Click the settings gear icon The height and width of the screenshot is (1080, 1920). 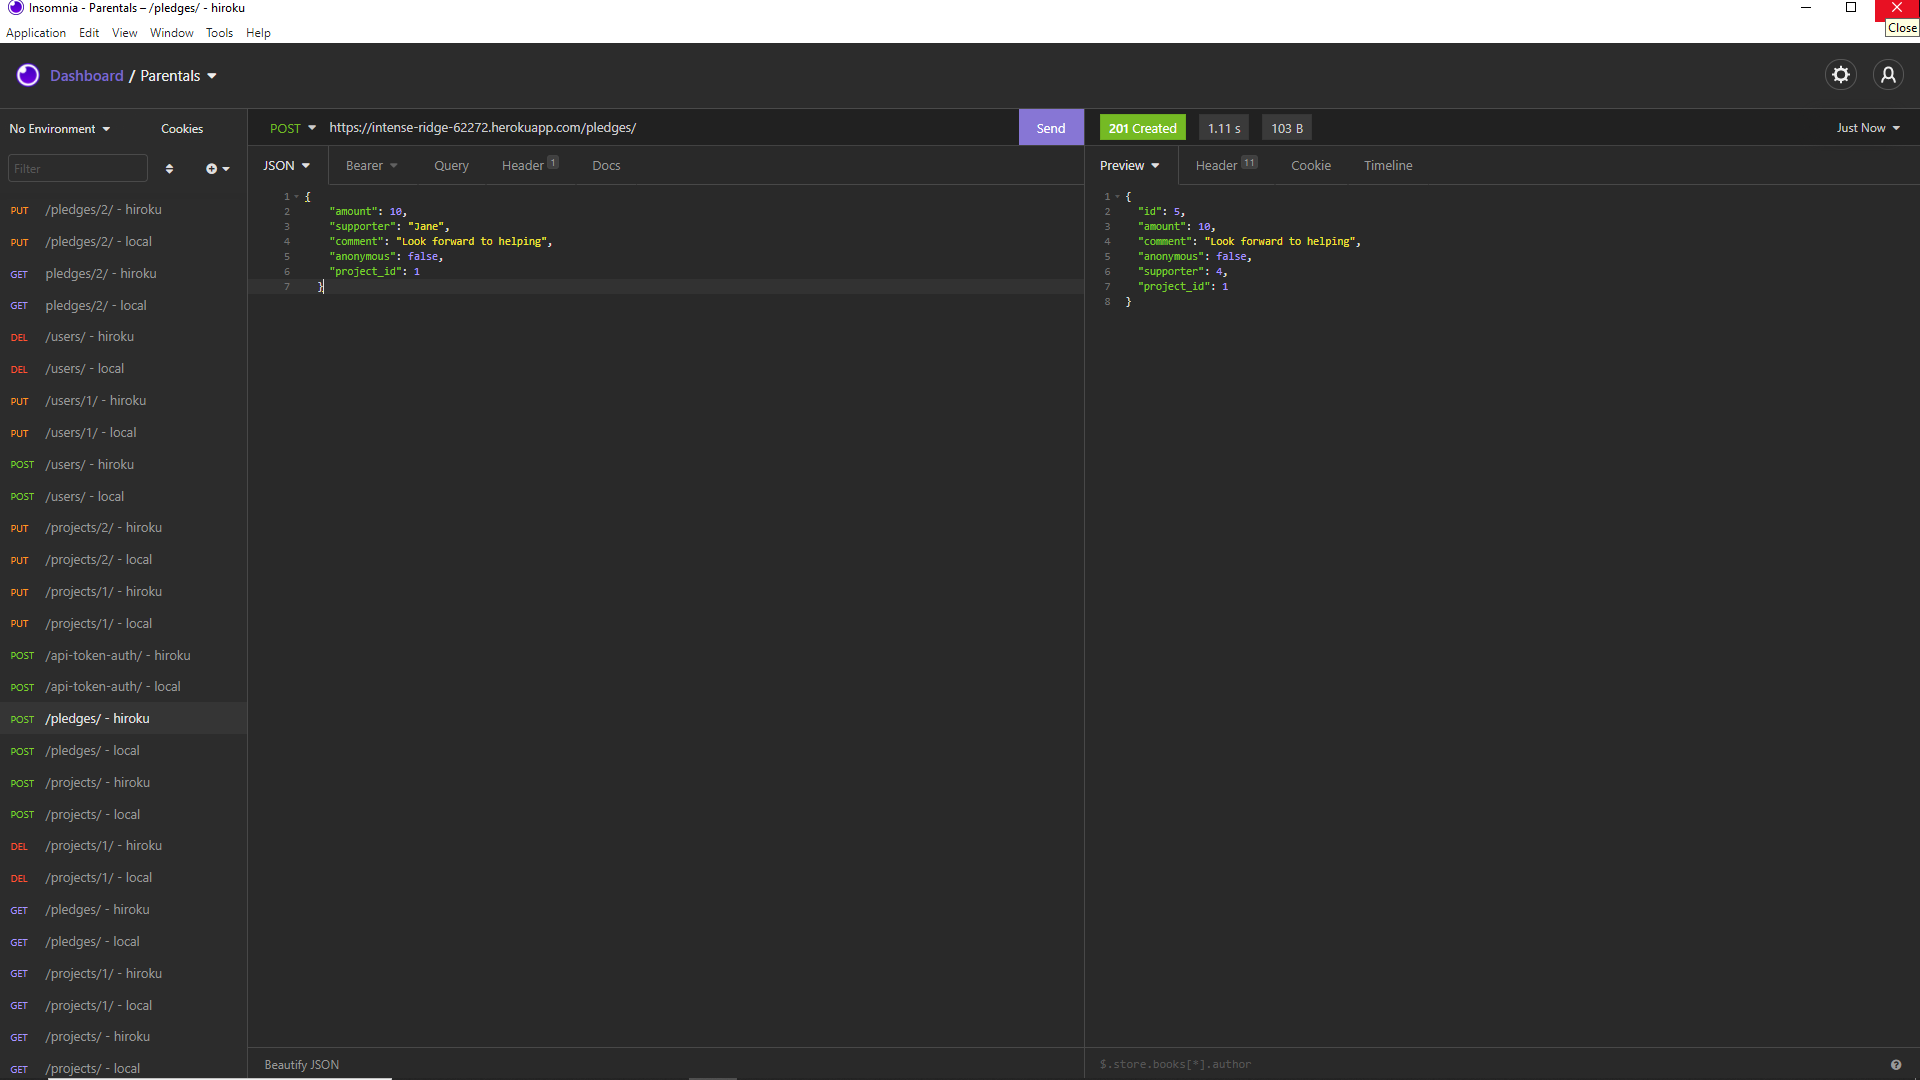coord(1841,75)
